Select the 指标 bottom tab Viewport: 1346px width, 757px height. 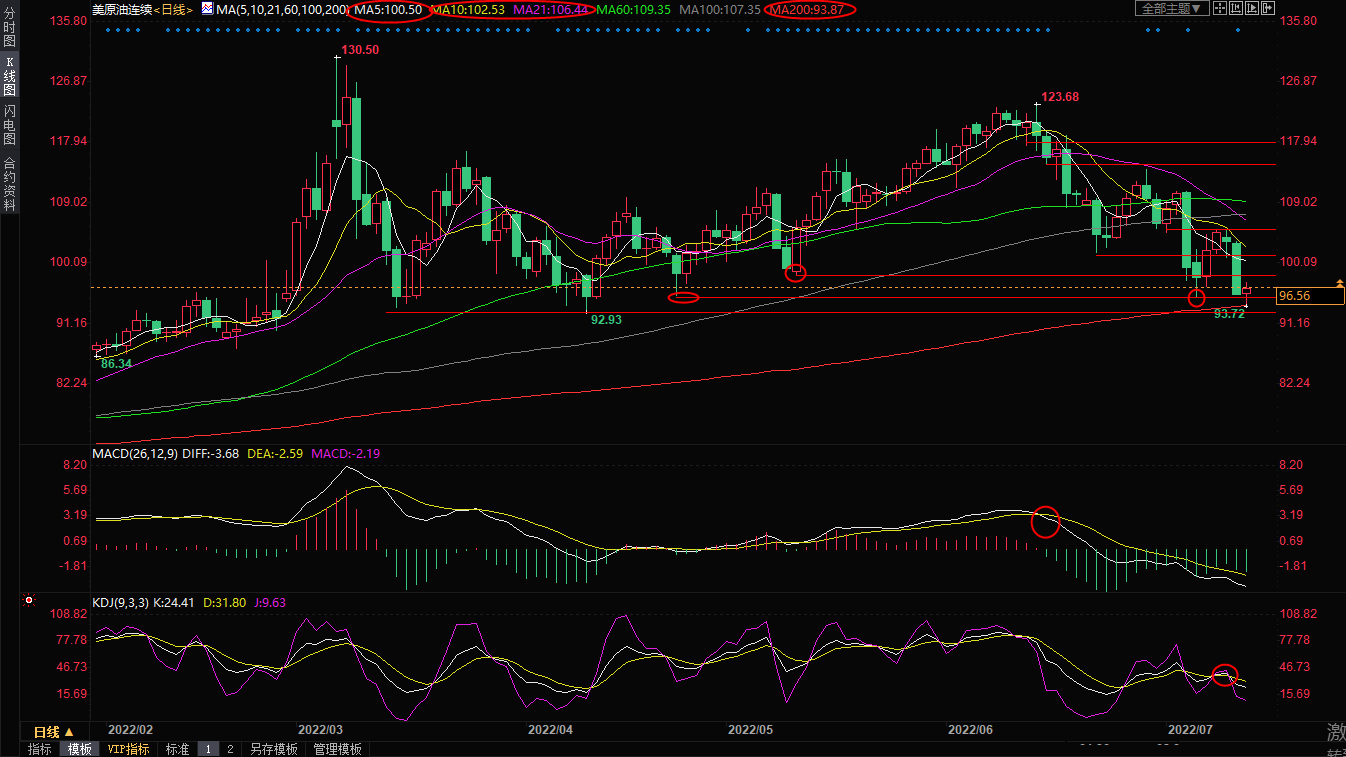point(39,749)
